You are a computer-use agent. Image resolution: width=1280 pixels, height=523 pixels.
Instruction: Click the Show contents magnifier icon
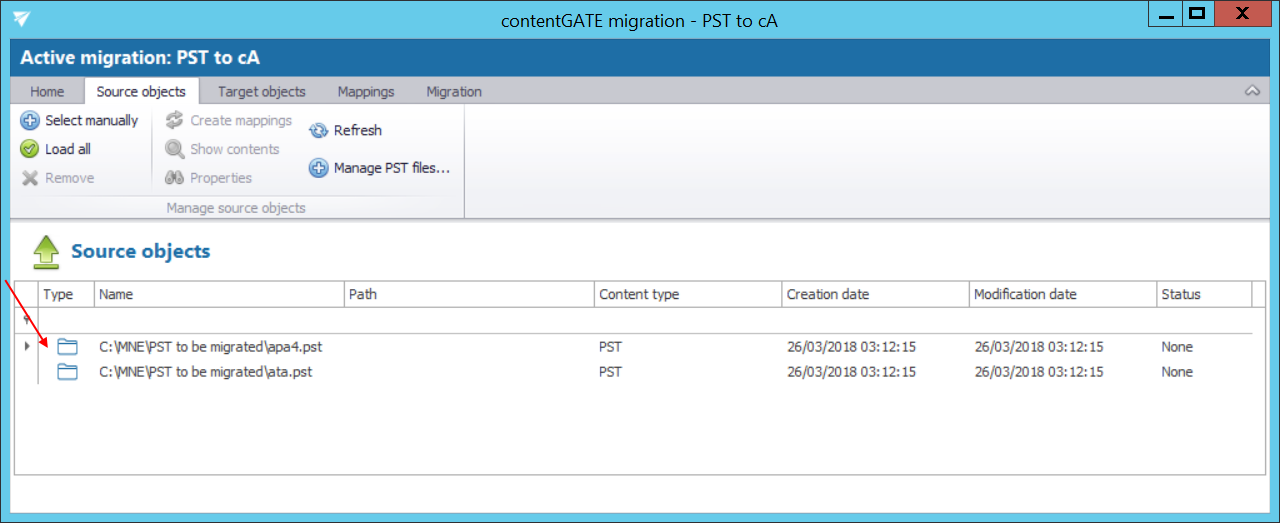pos(175,149)
